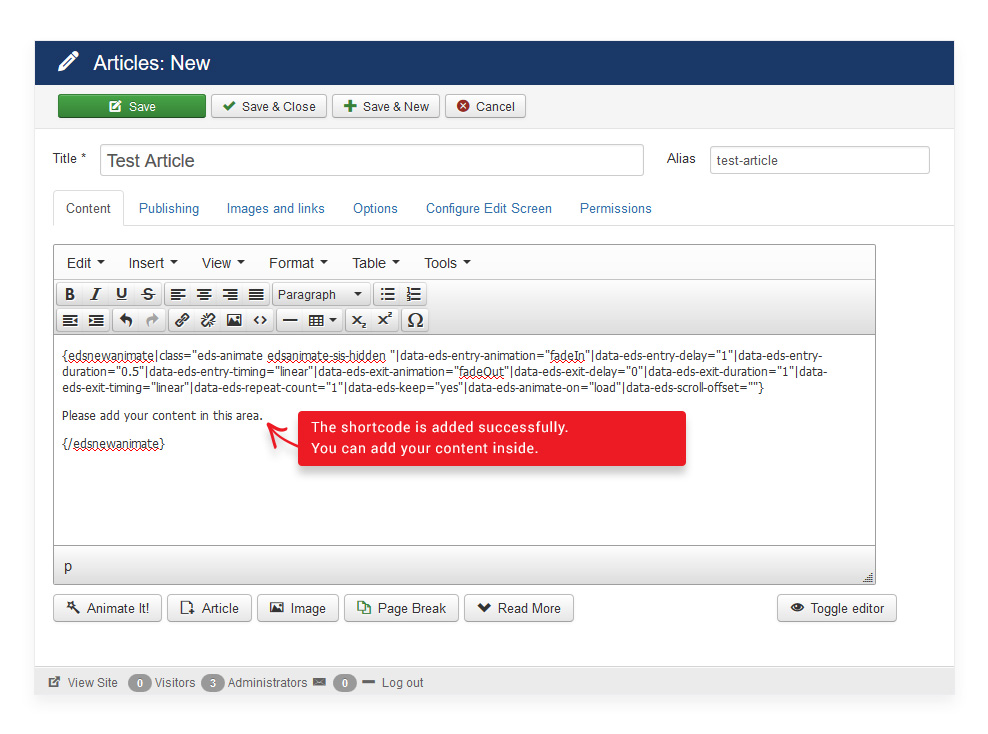Click the undo arrow icon

[x=126, y=320]
